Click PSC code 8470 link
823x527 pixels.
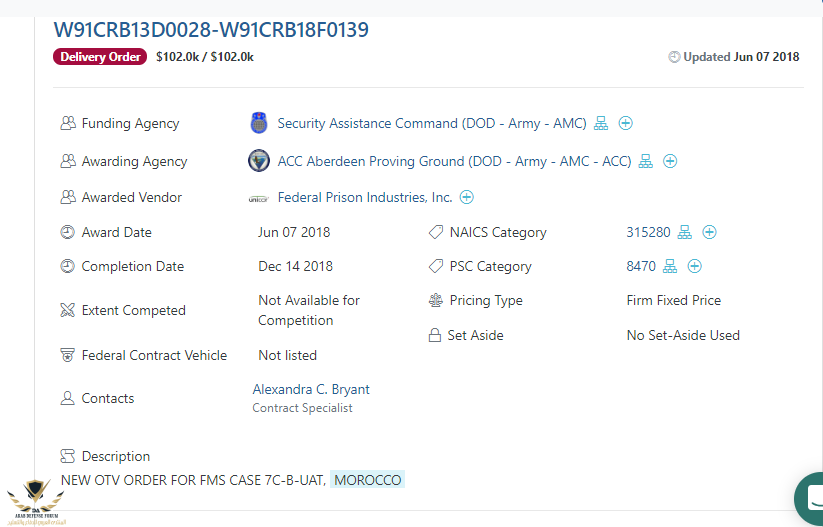641,266
